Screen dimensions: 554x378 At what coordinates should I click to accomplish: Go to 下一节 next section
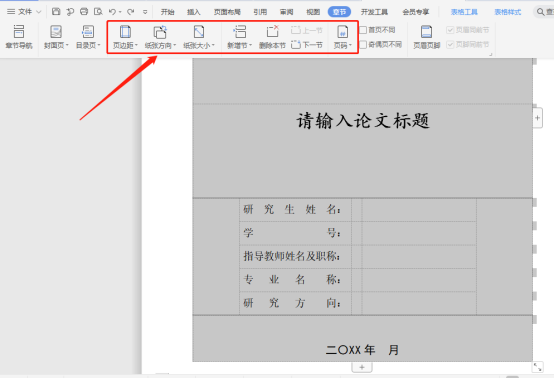click(x=307, y=45)
